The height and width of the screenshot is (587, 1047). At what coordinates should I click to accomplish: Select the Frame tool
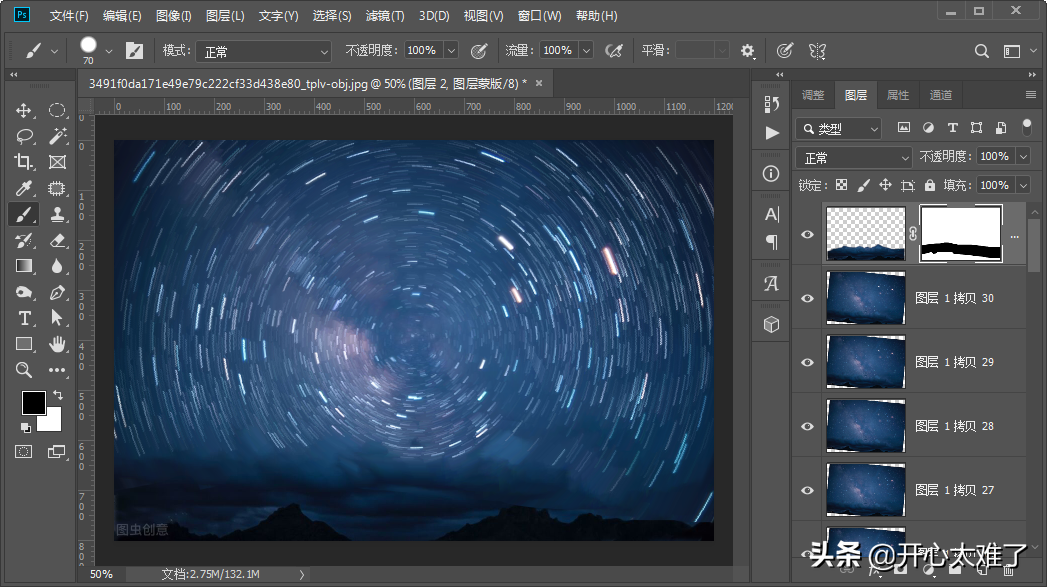click(x=57, y=162)
